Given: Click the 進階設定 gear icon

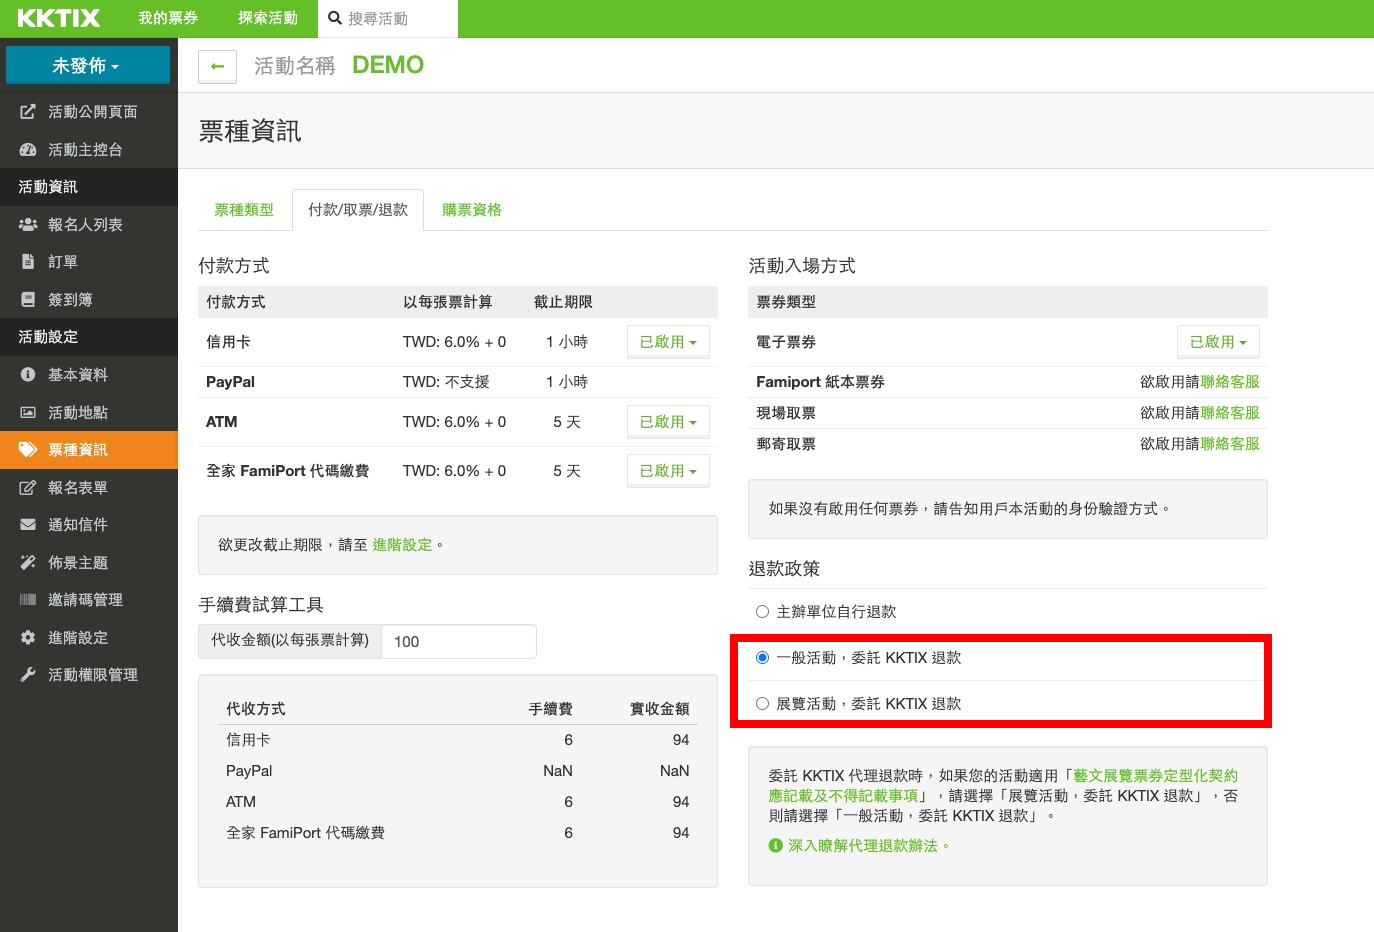Looking at the screenshot, I should (28, 638).
